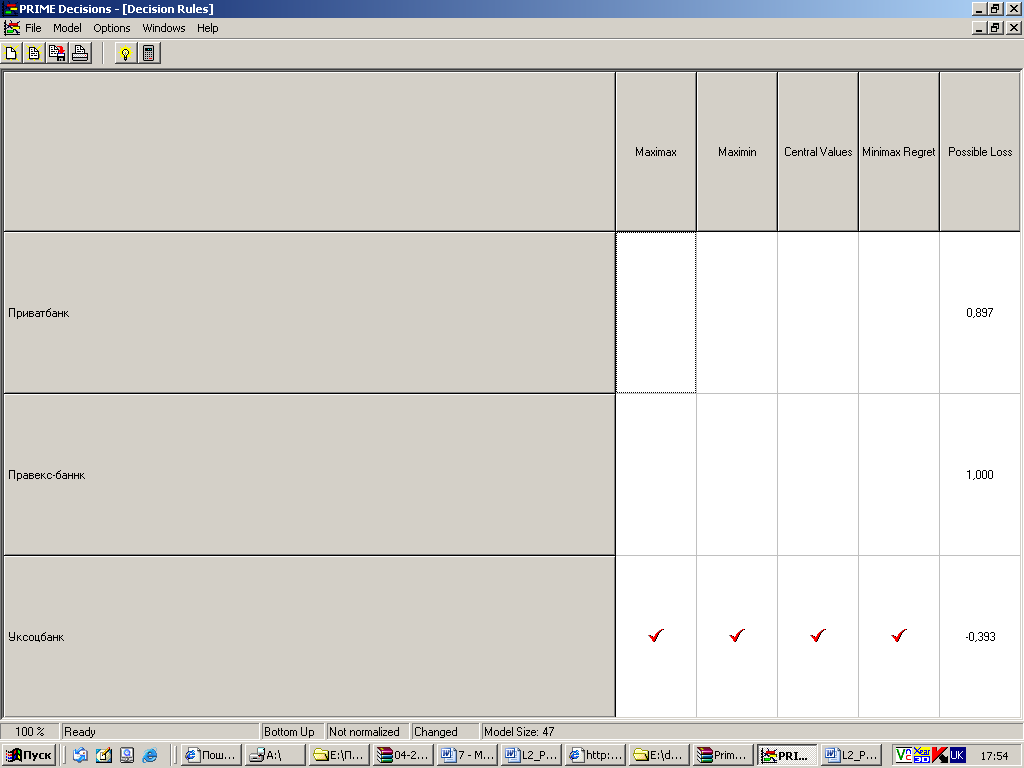Screen dimensions: 1024x768
Task: Open the Options menu
Action: pos(112,28)
